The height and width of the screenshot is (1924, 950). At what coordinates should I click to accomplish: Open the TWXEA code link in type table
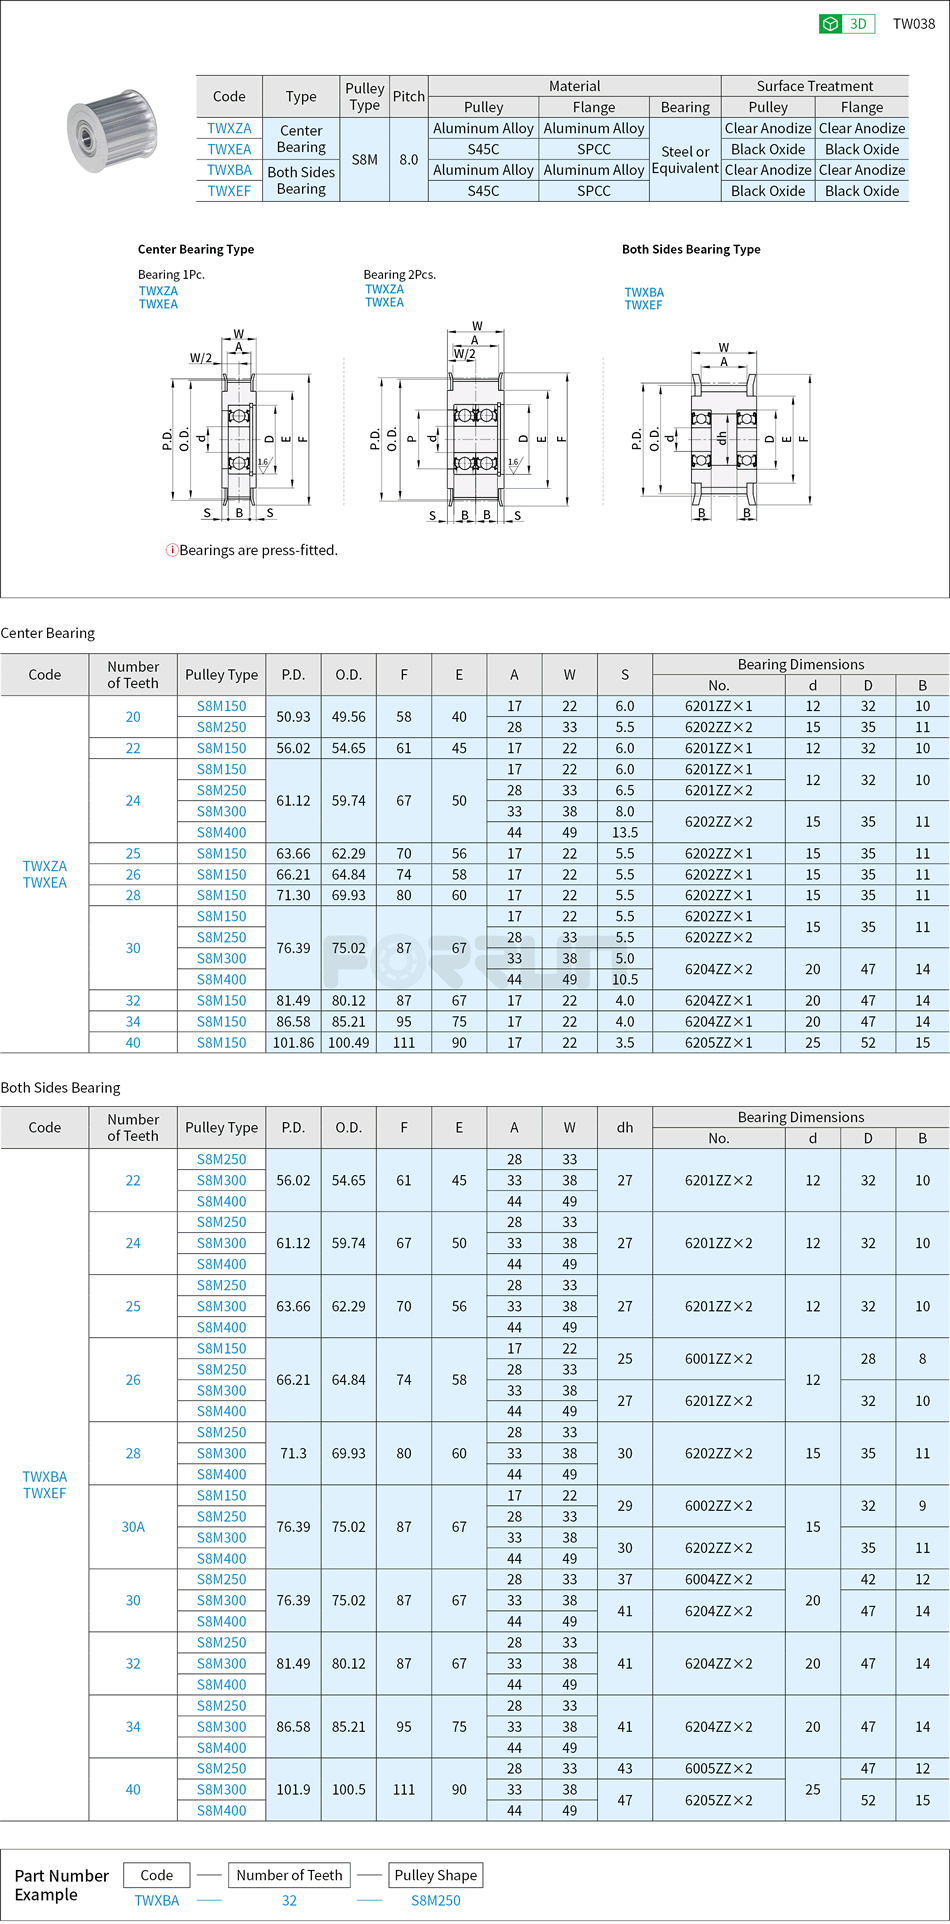[x=229, y=149]
